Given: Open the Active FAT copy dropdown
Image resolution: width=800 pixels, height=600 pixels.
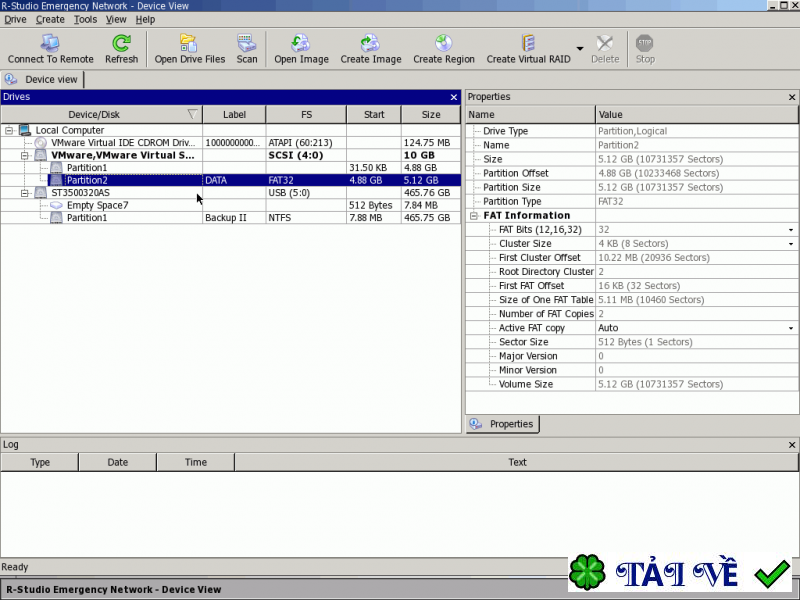Looking at the screenshot, I should coord(790,328).
